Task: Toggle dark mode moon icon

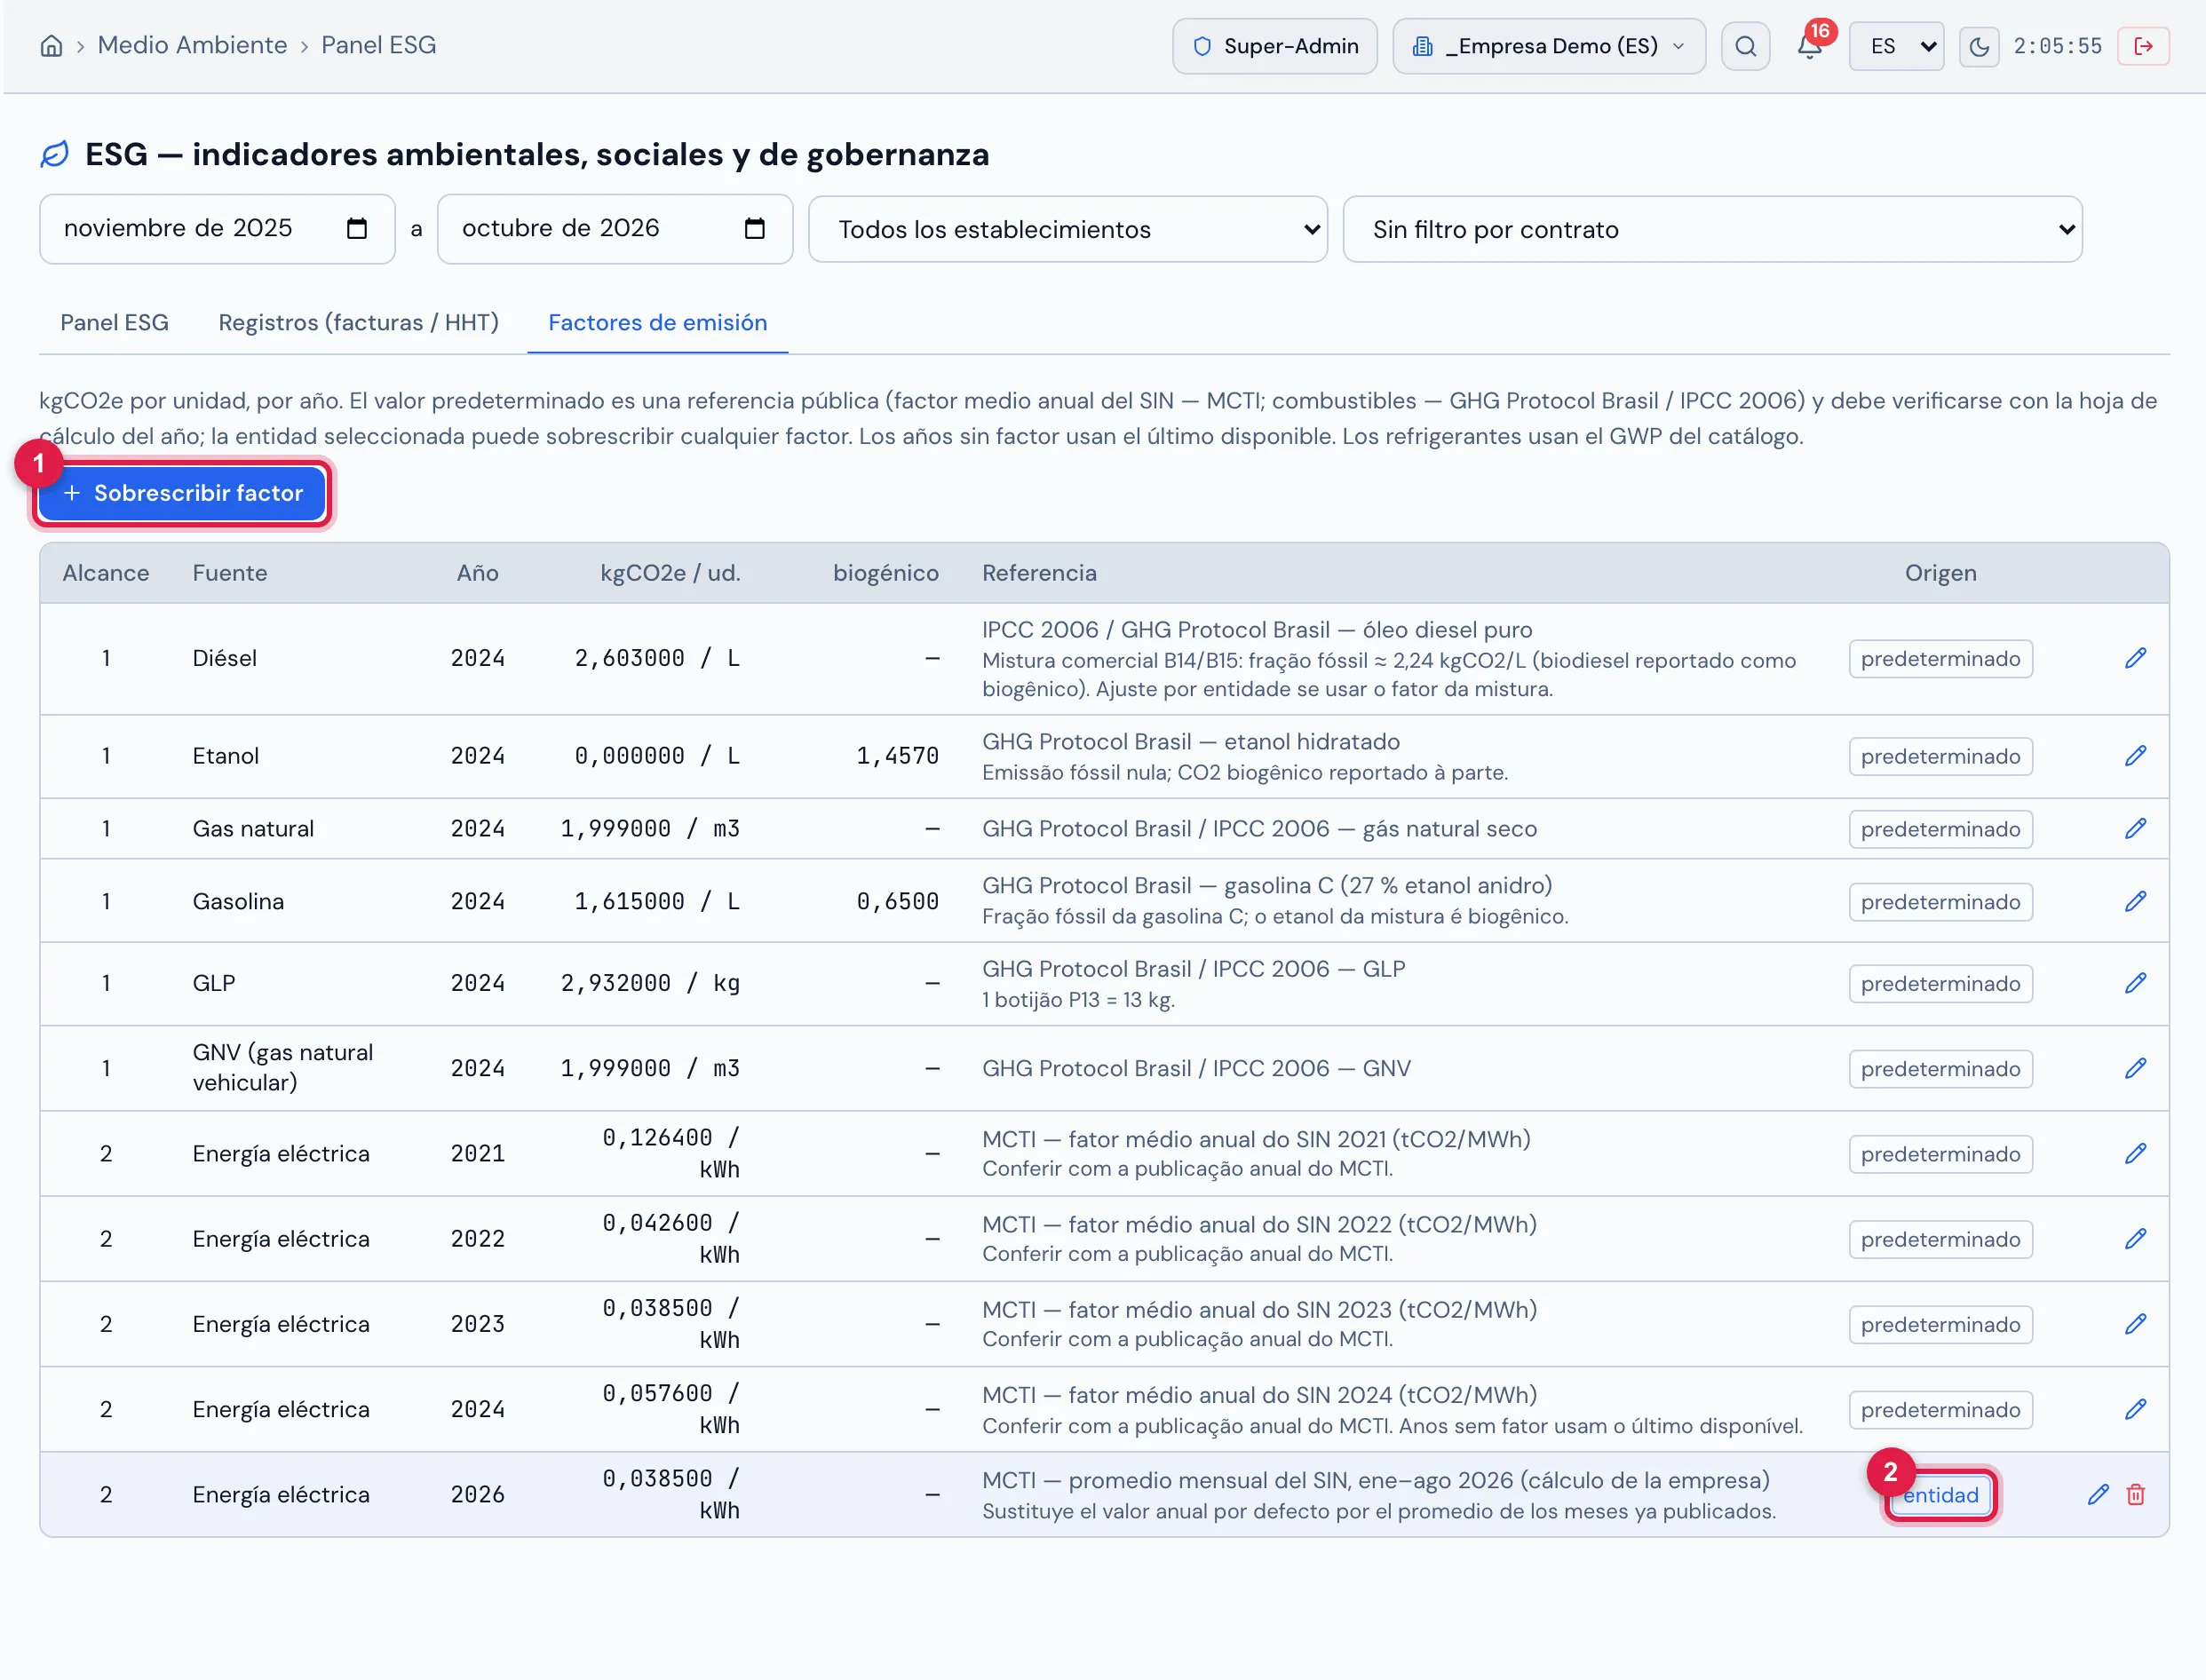Action: [x=1978, y=46]
